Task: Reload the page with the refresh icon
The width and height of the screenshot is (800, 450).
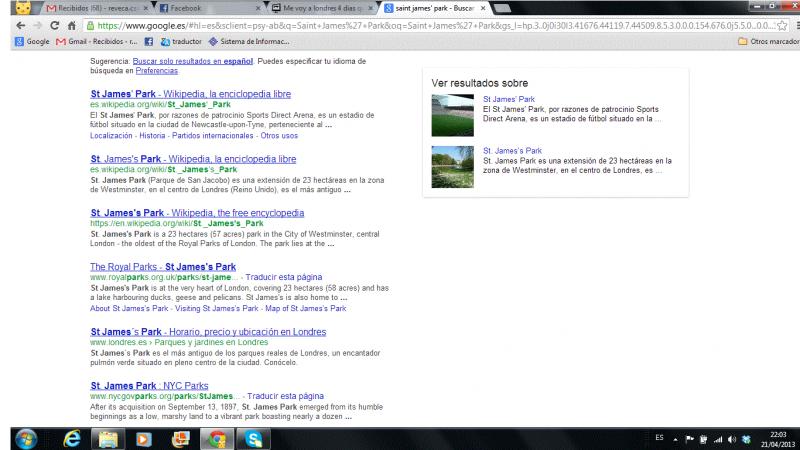Action: coord(55,26)
